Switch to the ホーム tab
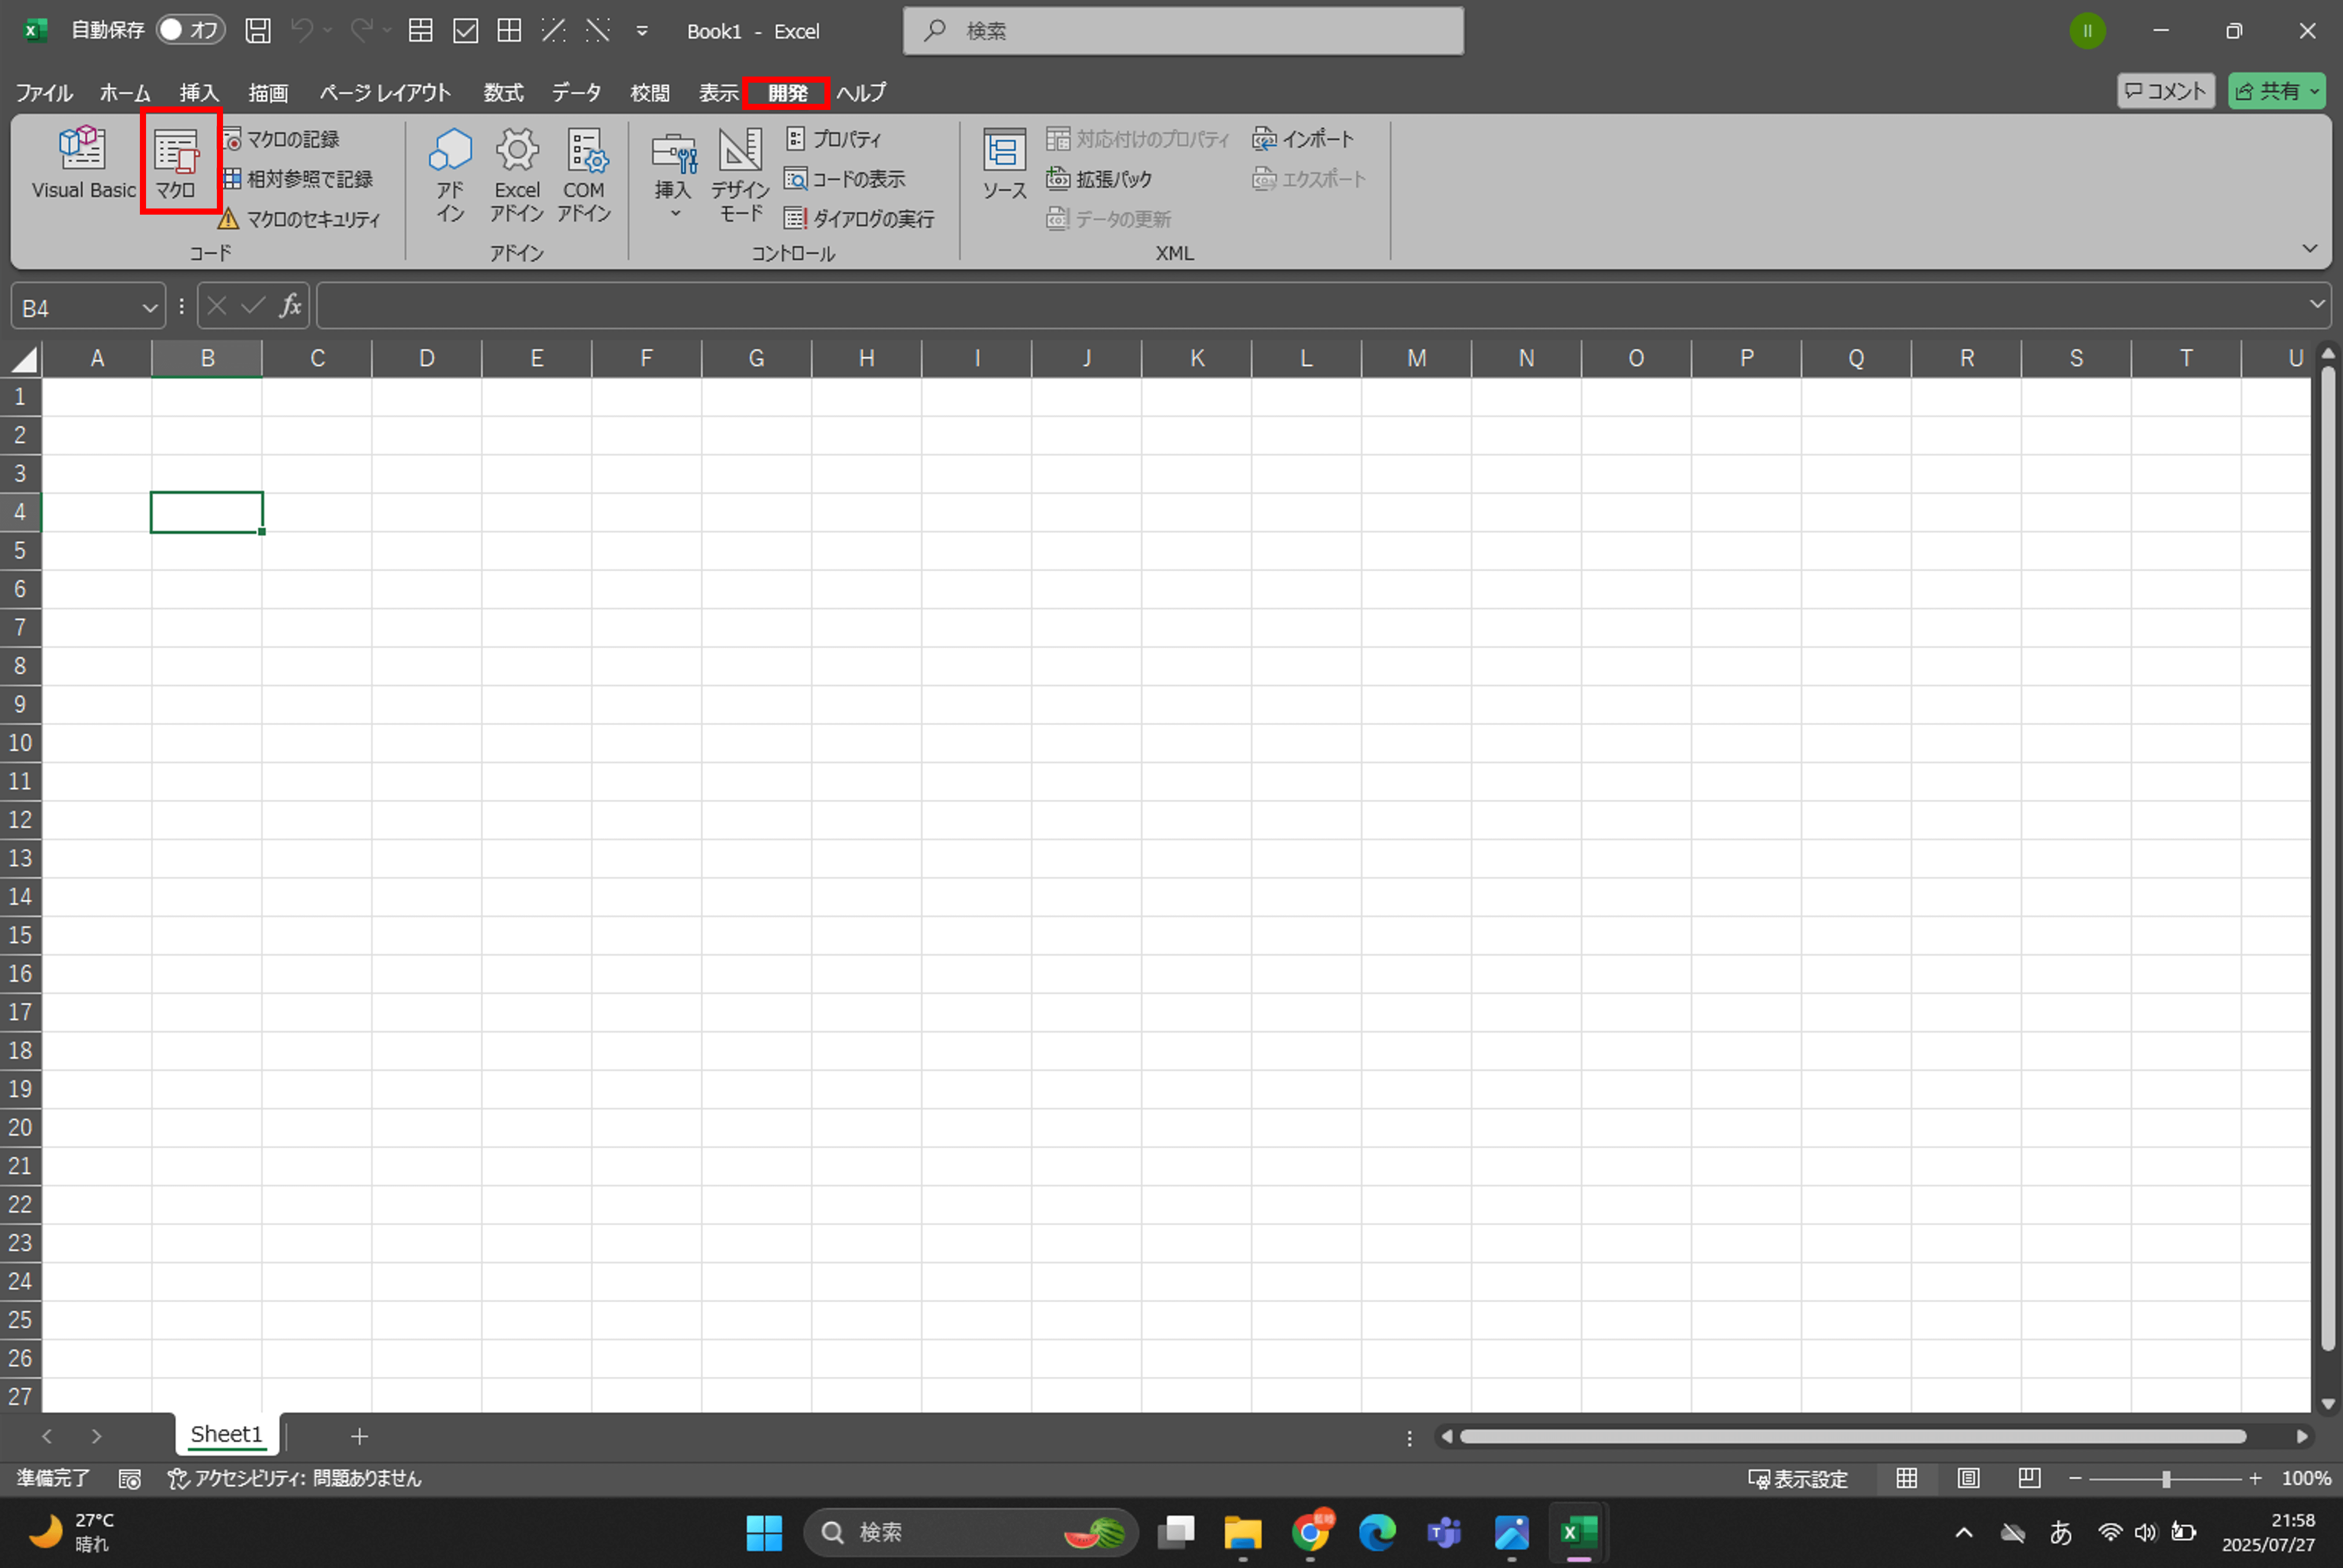The width and height of the screenshot is (2343, 1568). click(125, 92)
